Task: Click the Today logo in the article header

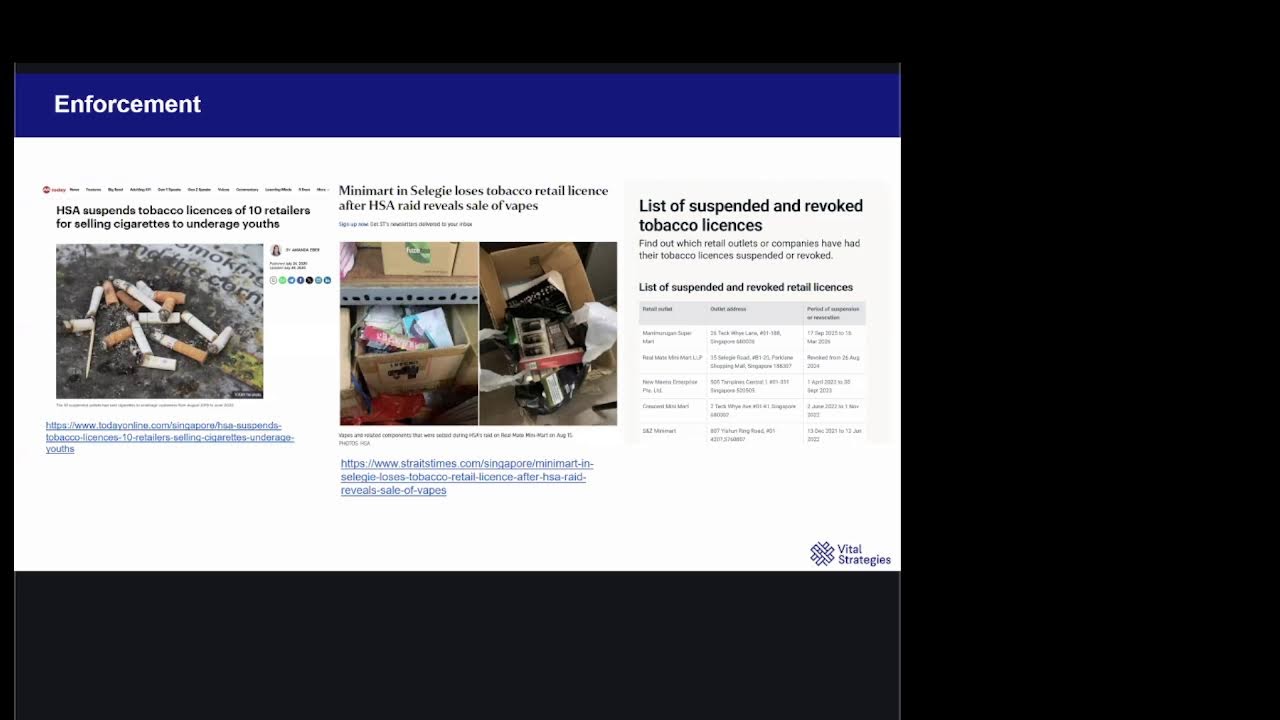Action: [54, 189]
